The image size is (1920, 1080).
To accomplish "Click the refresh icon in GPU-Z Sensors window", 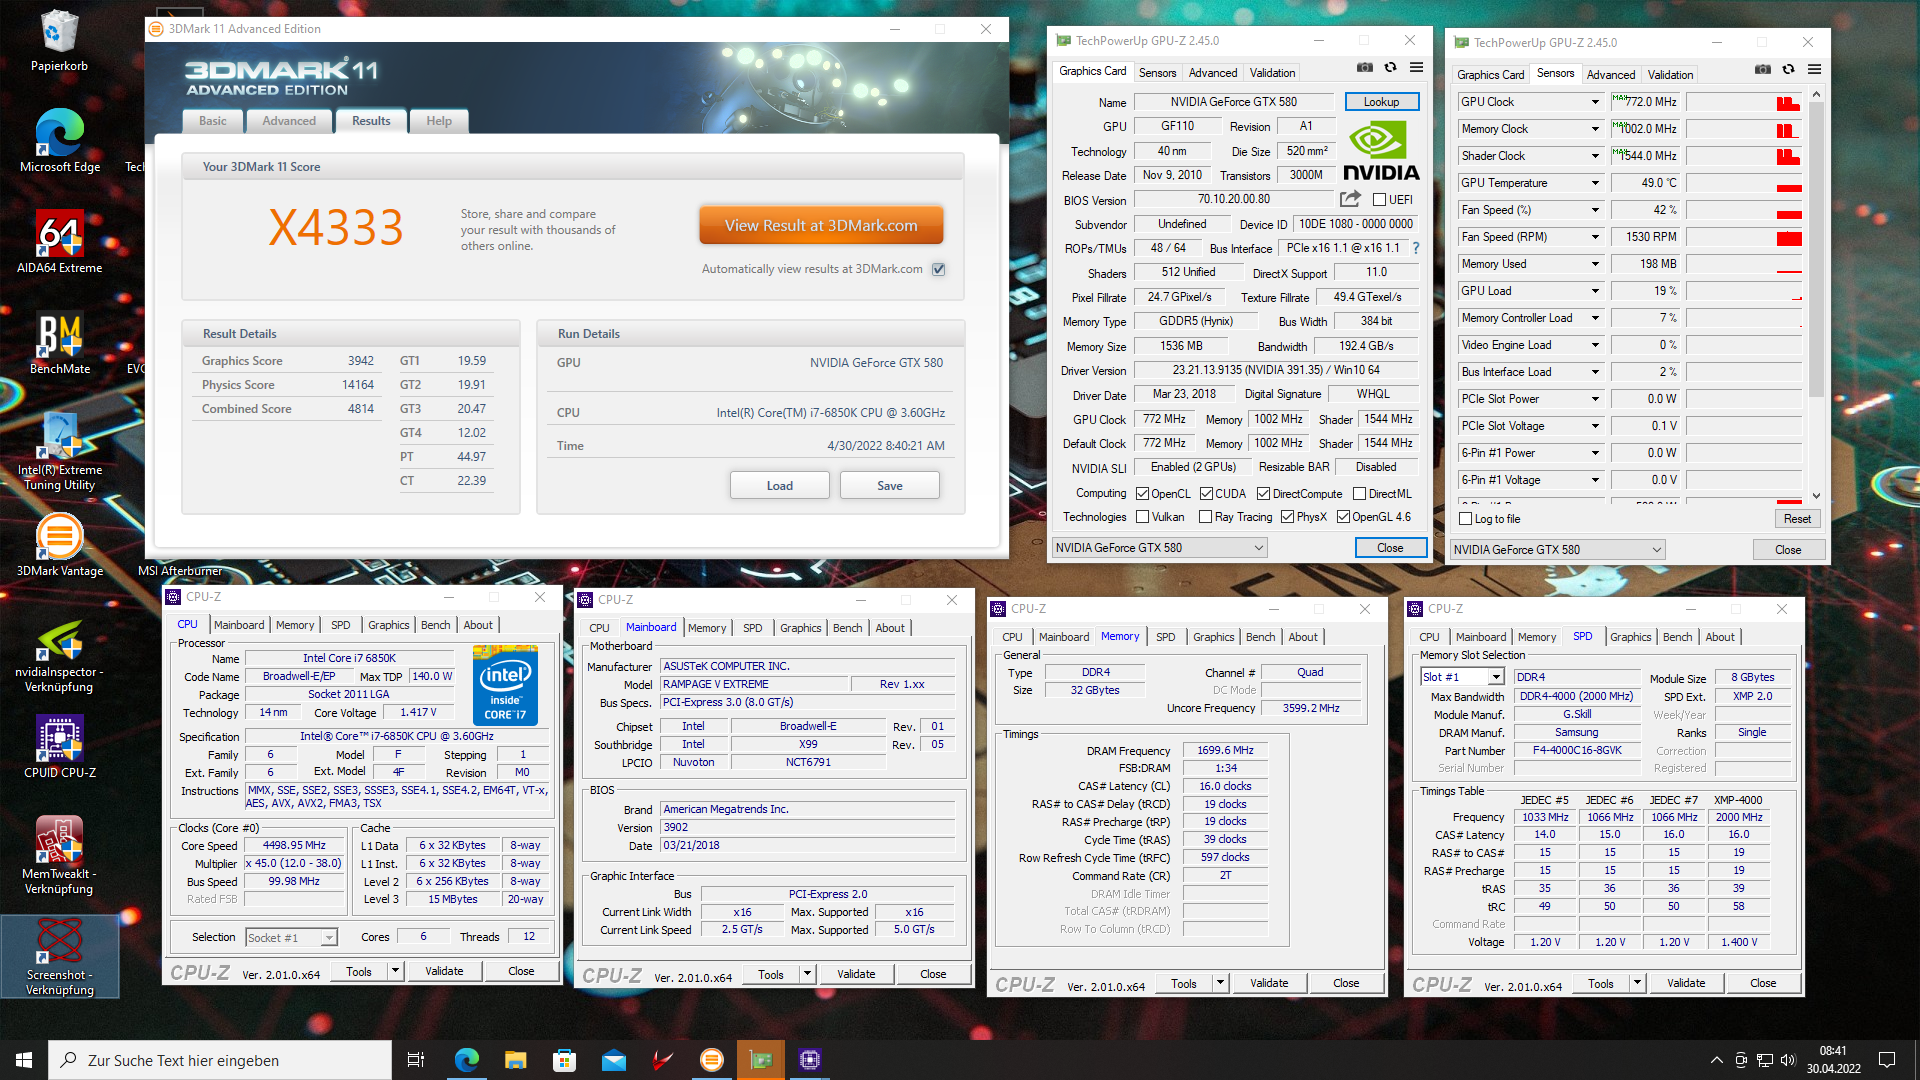I will click(x=1788, y=69).
